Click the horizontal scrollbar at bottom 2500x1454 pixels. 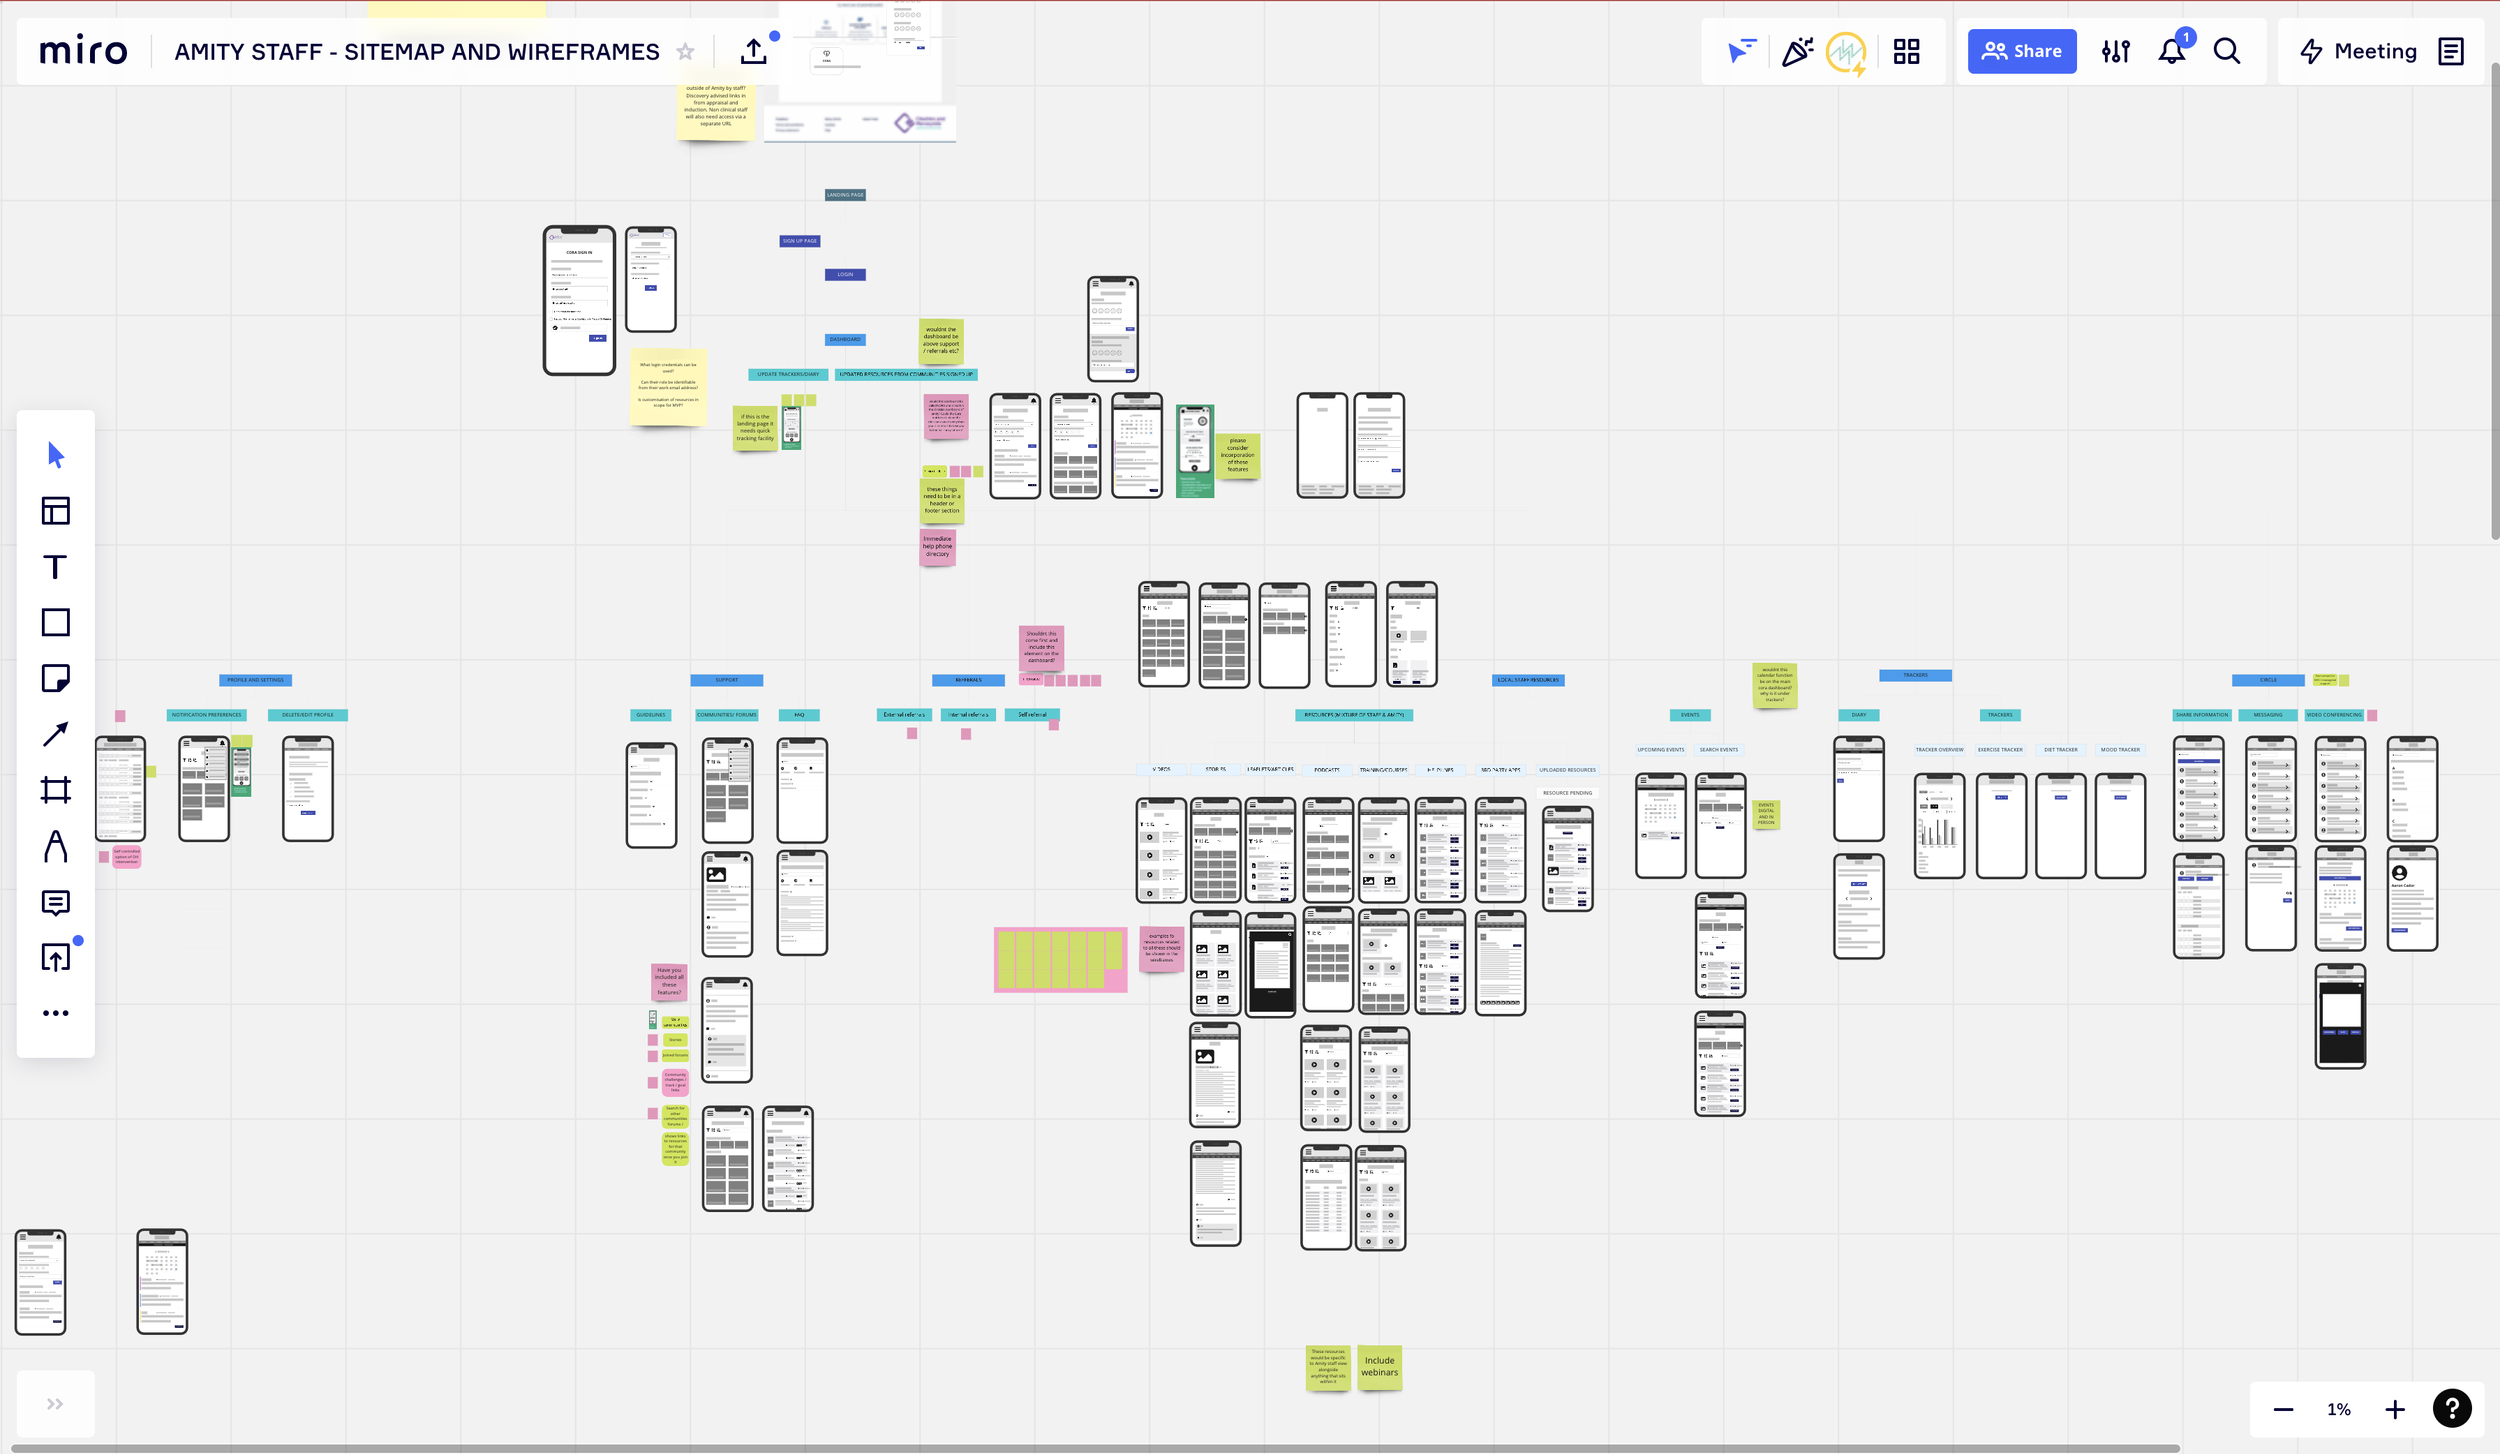(1095, 1448)
